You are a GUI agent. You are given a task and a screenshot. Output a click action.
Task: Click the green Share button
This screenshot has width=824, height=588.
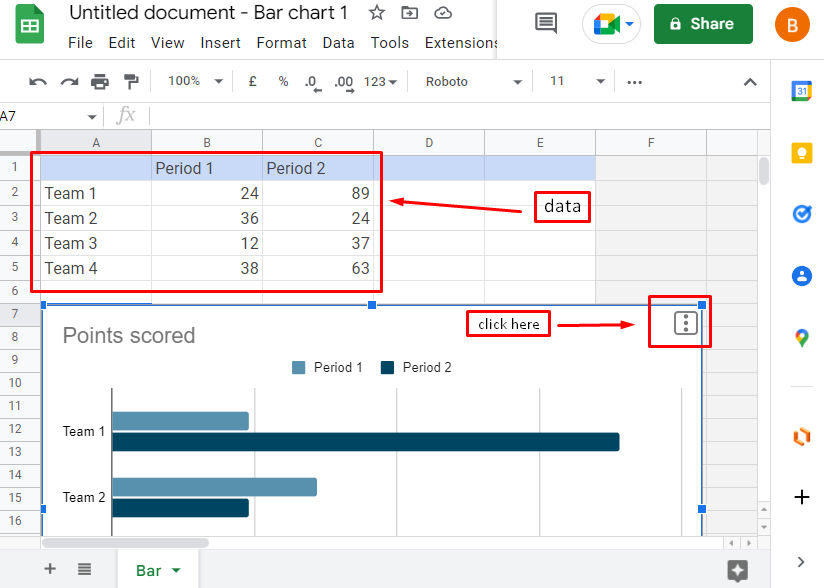[703, 24]
